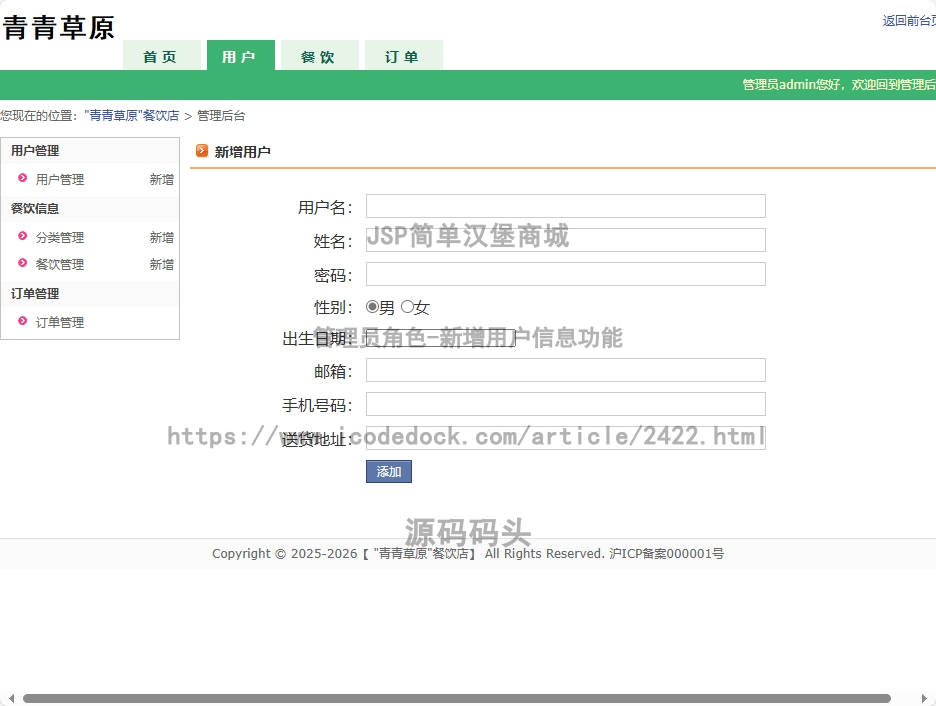Click 新增 next to 分类管理
This screenshot has width=936, height=706.
[161, 238]
